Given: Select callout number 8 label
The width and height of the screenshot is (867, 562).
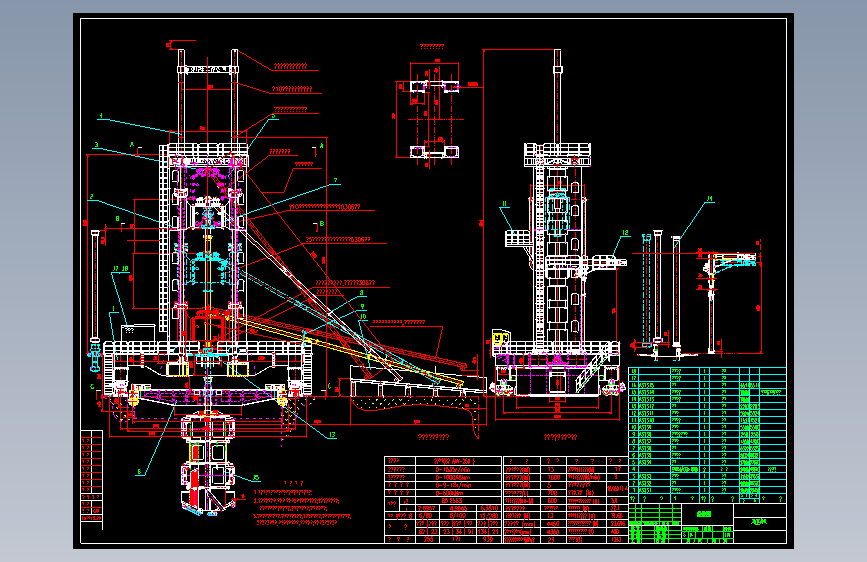Looking at the screenshot, I should (362, 293).
